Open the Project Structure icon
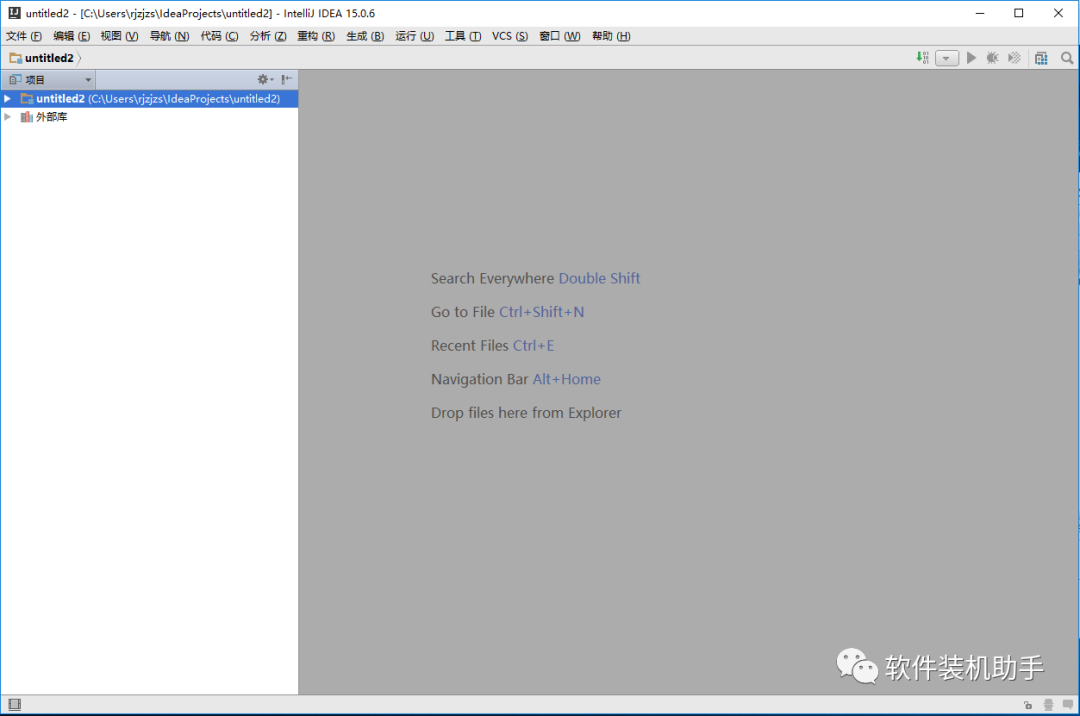1080x716 pixels. [1041, 59]
